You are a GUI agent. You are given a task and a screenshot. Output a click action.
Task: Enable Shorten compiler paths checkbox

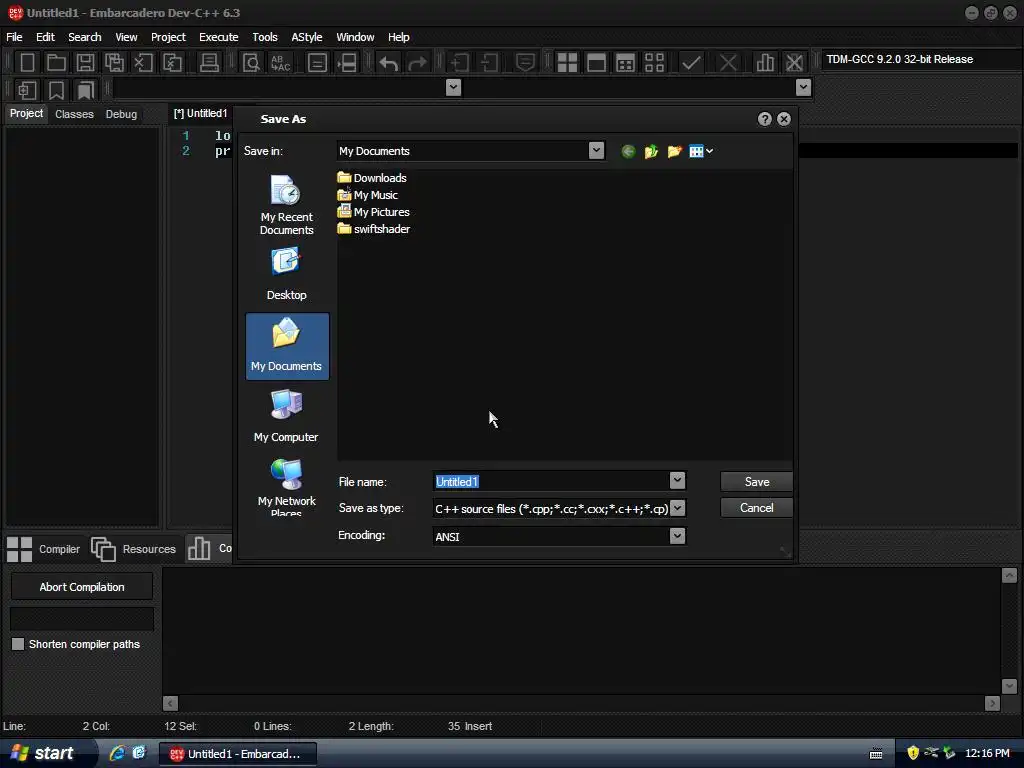coord(18,644)
